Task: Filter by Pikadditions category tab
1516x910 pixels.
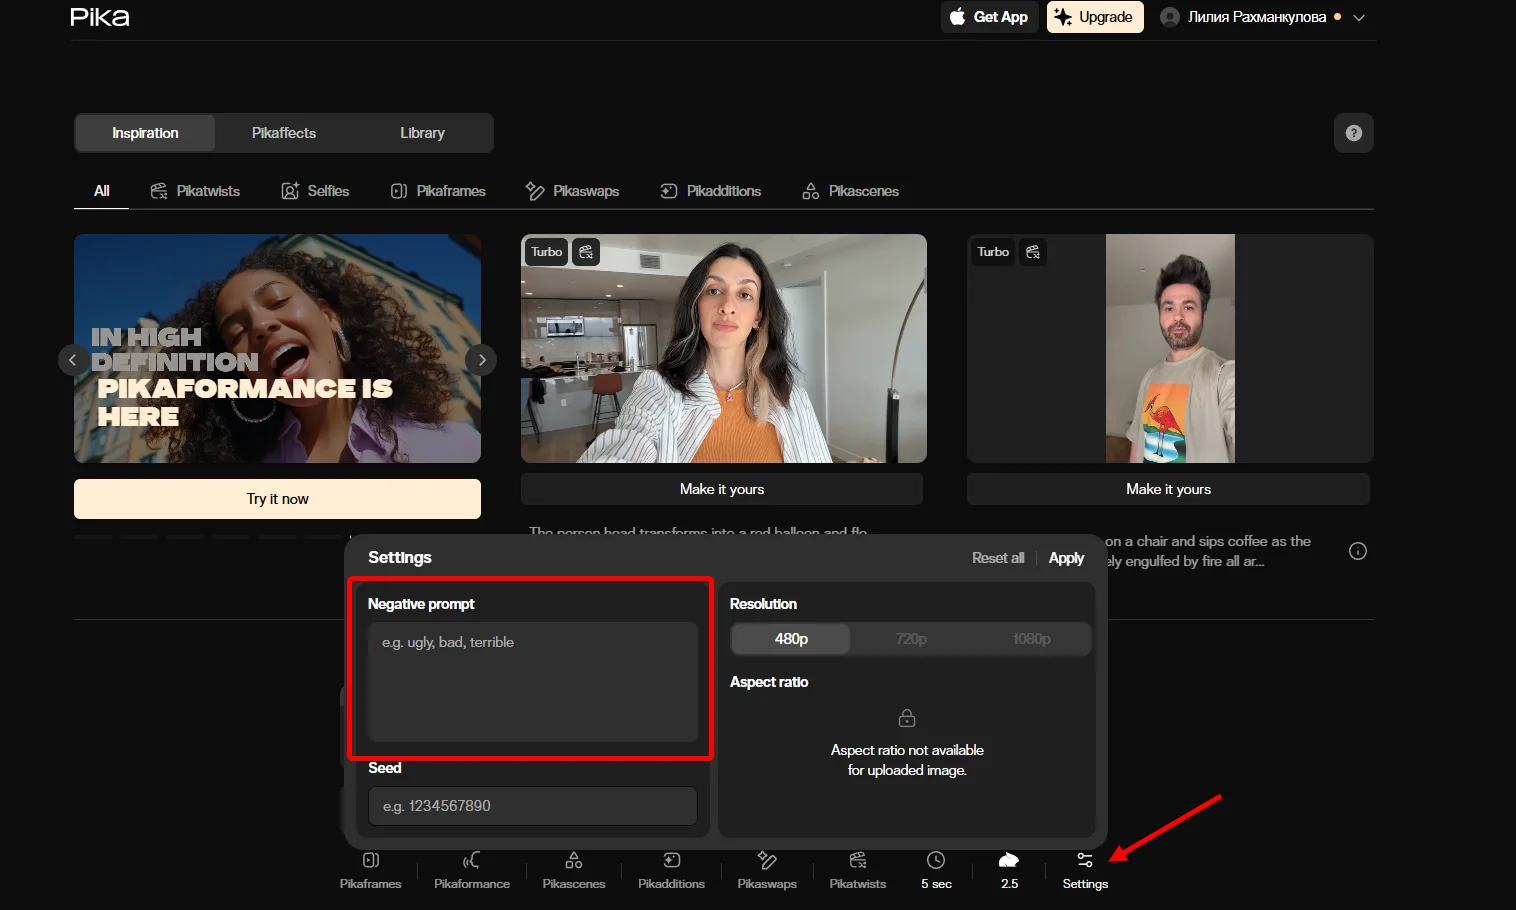Action: coord(711,191)
